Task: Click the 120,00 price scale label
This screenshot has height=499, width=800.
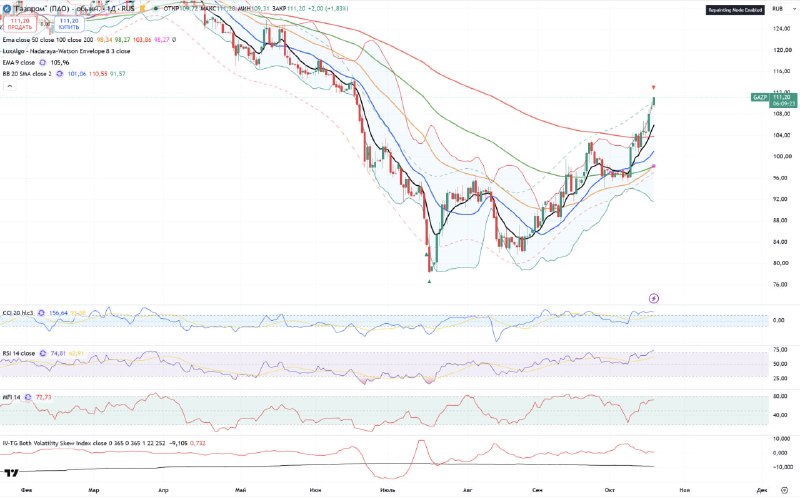Action: click(782, 50)
